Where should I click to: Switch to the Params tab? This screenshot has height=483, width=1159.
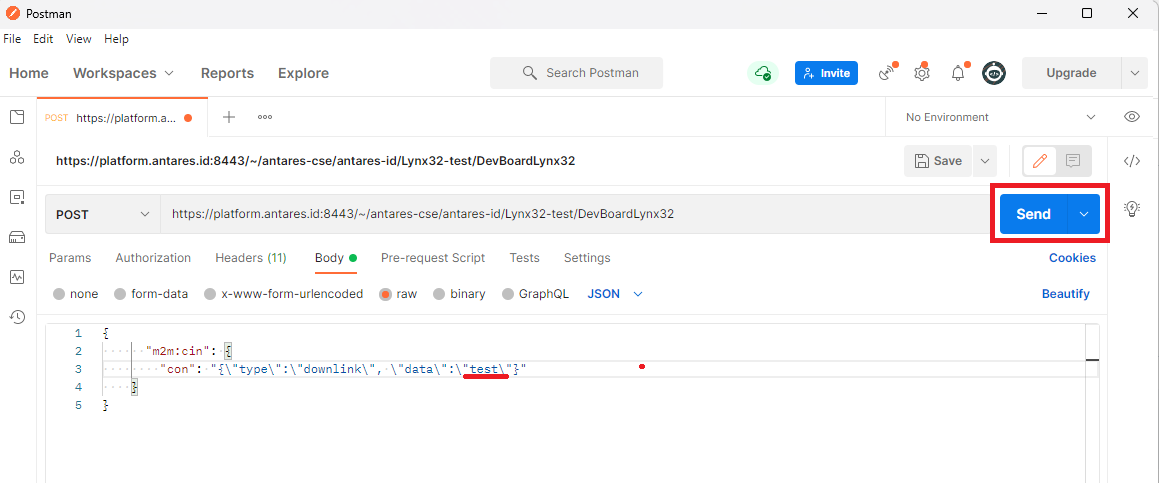coord(70,258)
